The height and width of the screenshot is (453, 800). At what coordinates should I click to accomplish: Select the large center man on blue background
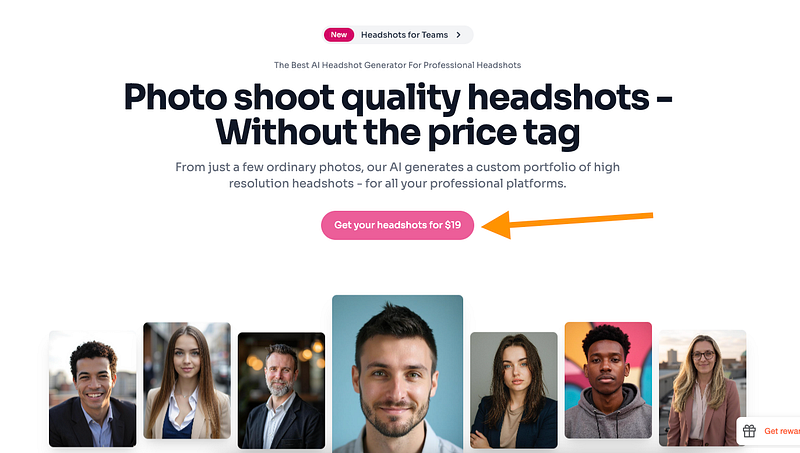397,374
